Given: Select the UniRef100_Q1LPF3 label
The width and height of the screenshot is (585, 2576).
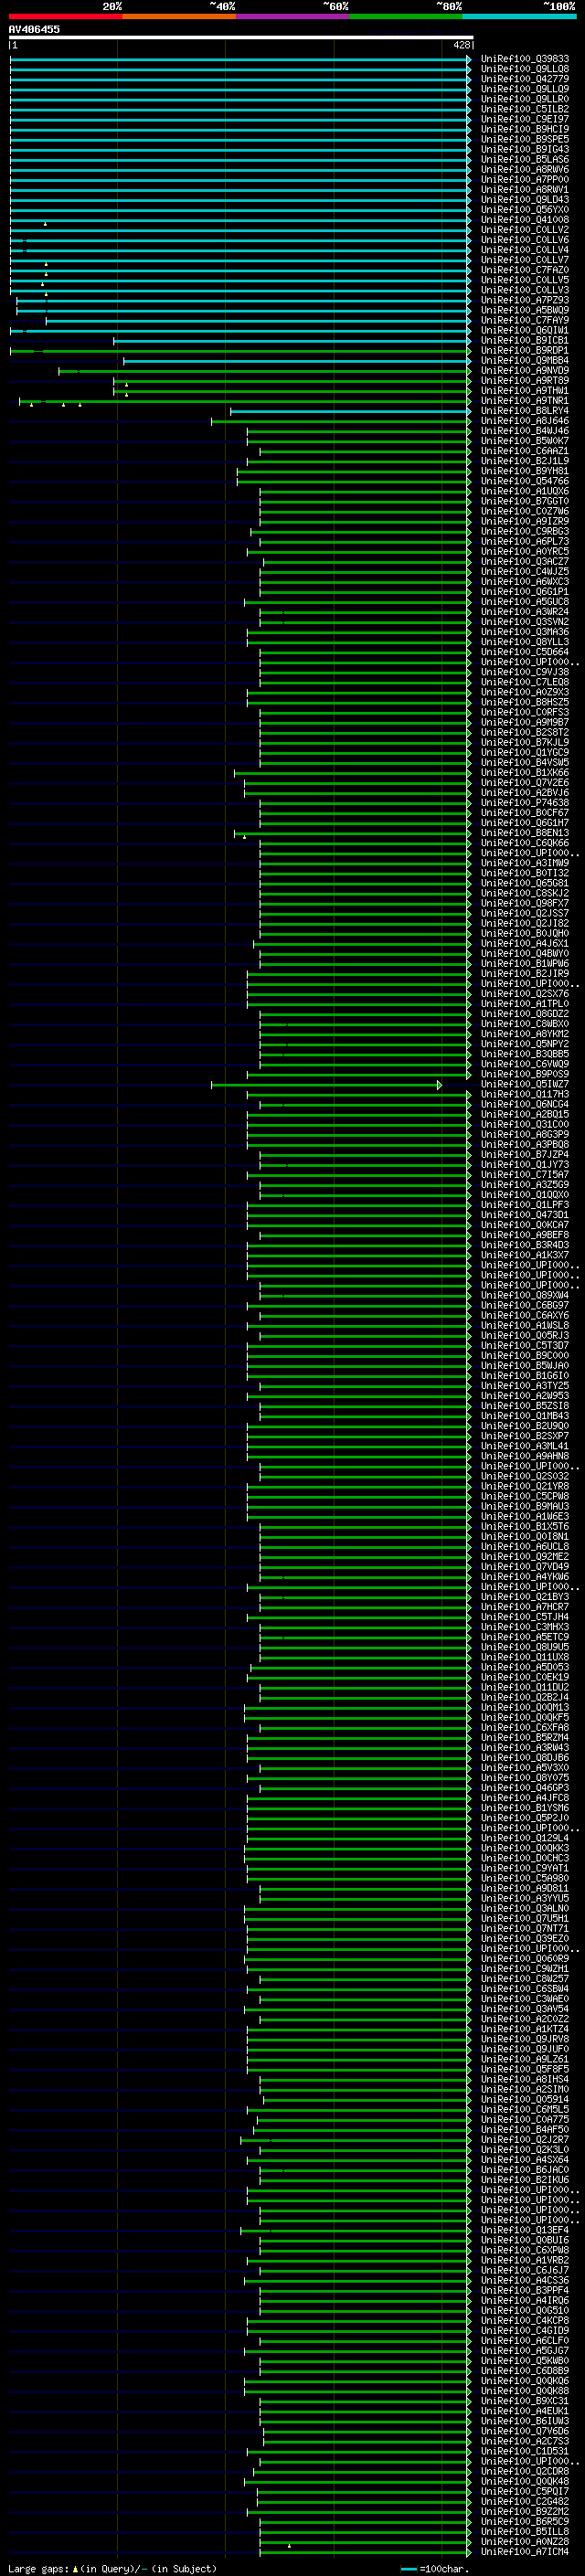Looking at the screenshot, I should click(x=525, y=1205).
